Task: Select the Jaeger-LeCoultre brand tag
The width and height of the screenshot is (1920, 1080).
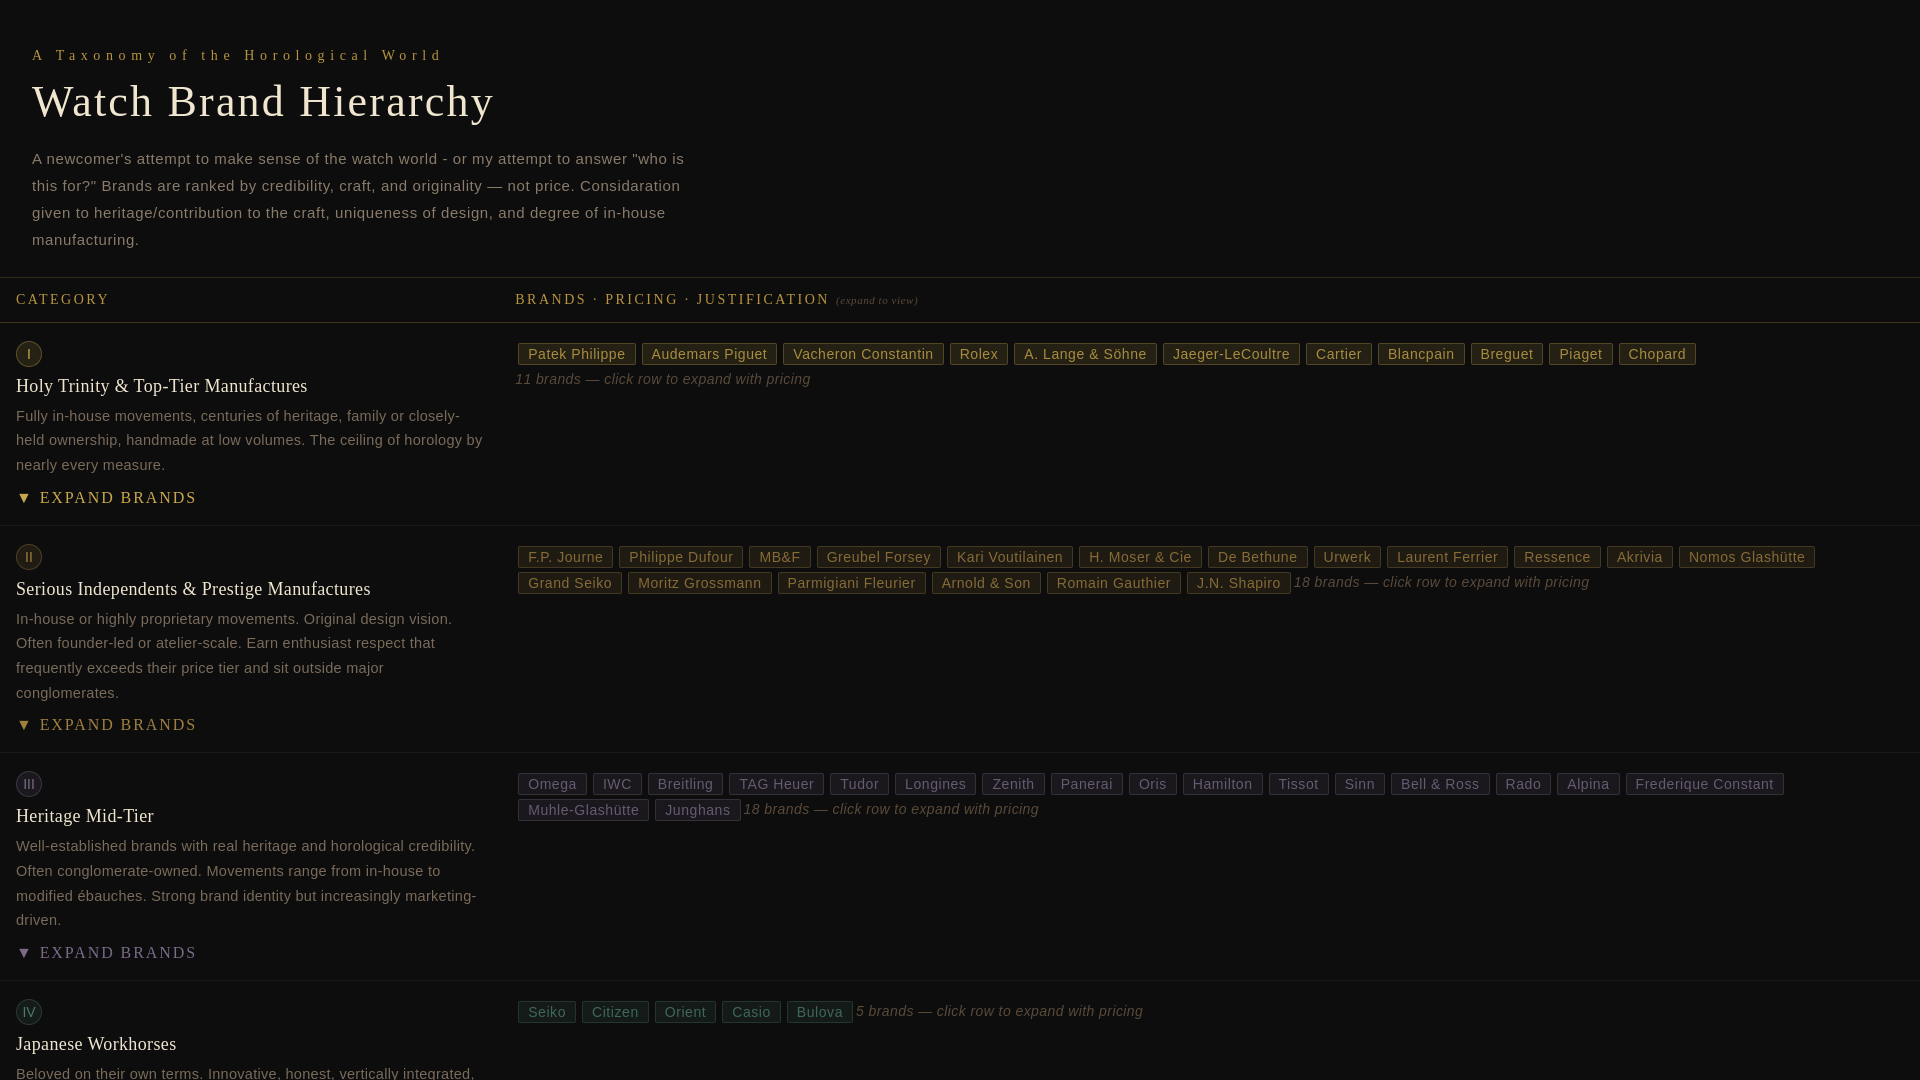Action: tap(1231, 354)
